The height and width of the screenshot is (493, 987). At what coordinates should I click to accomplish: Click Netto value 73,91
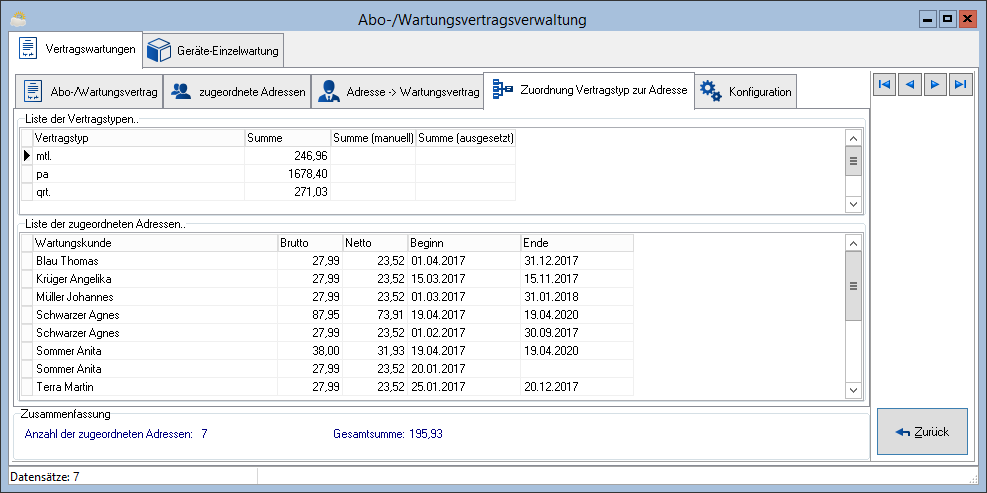tap(390, 315)
